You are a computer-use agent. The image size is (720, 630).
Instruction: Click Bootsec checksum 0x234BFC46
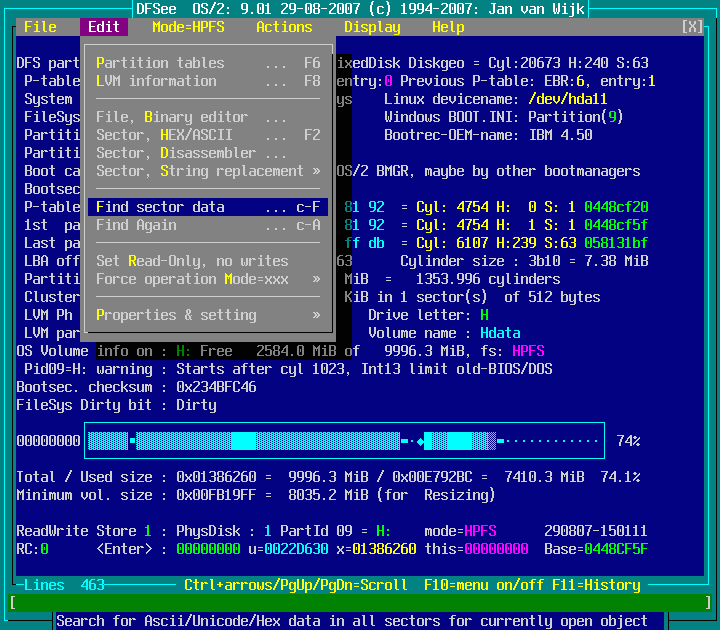[216, 387]
